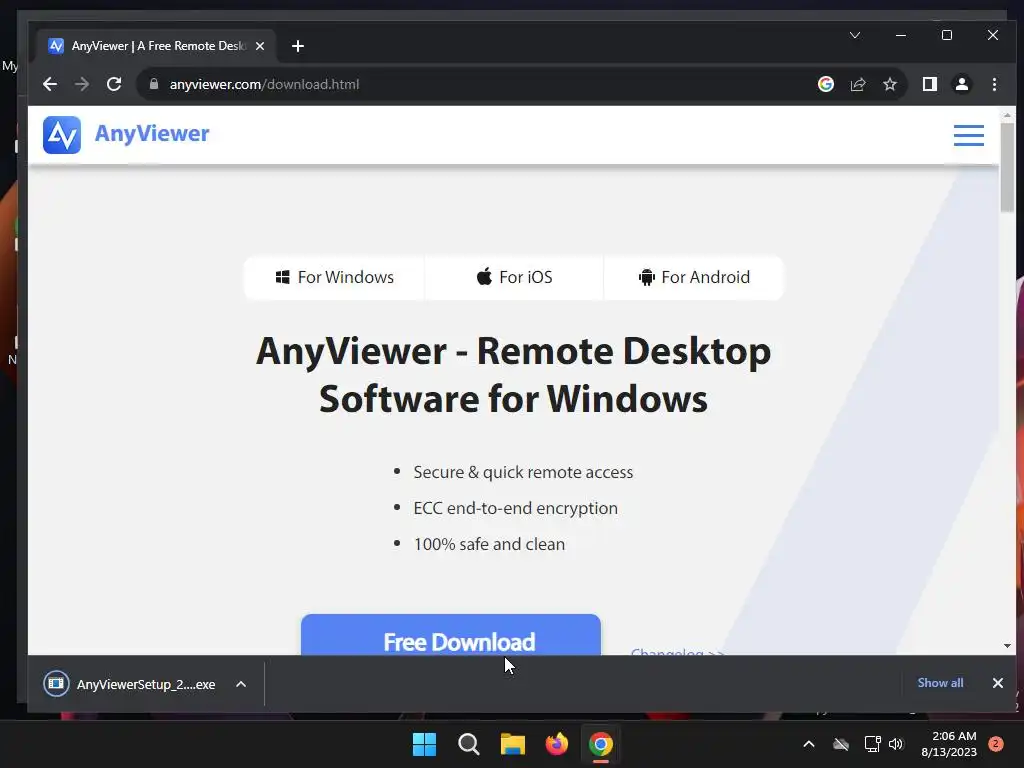Open the Changelog link

677,651
